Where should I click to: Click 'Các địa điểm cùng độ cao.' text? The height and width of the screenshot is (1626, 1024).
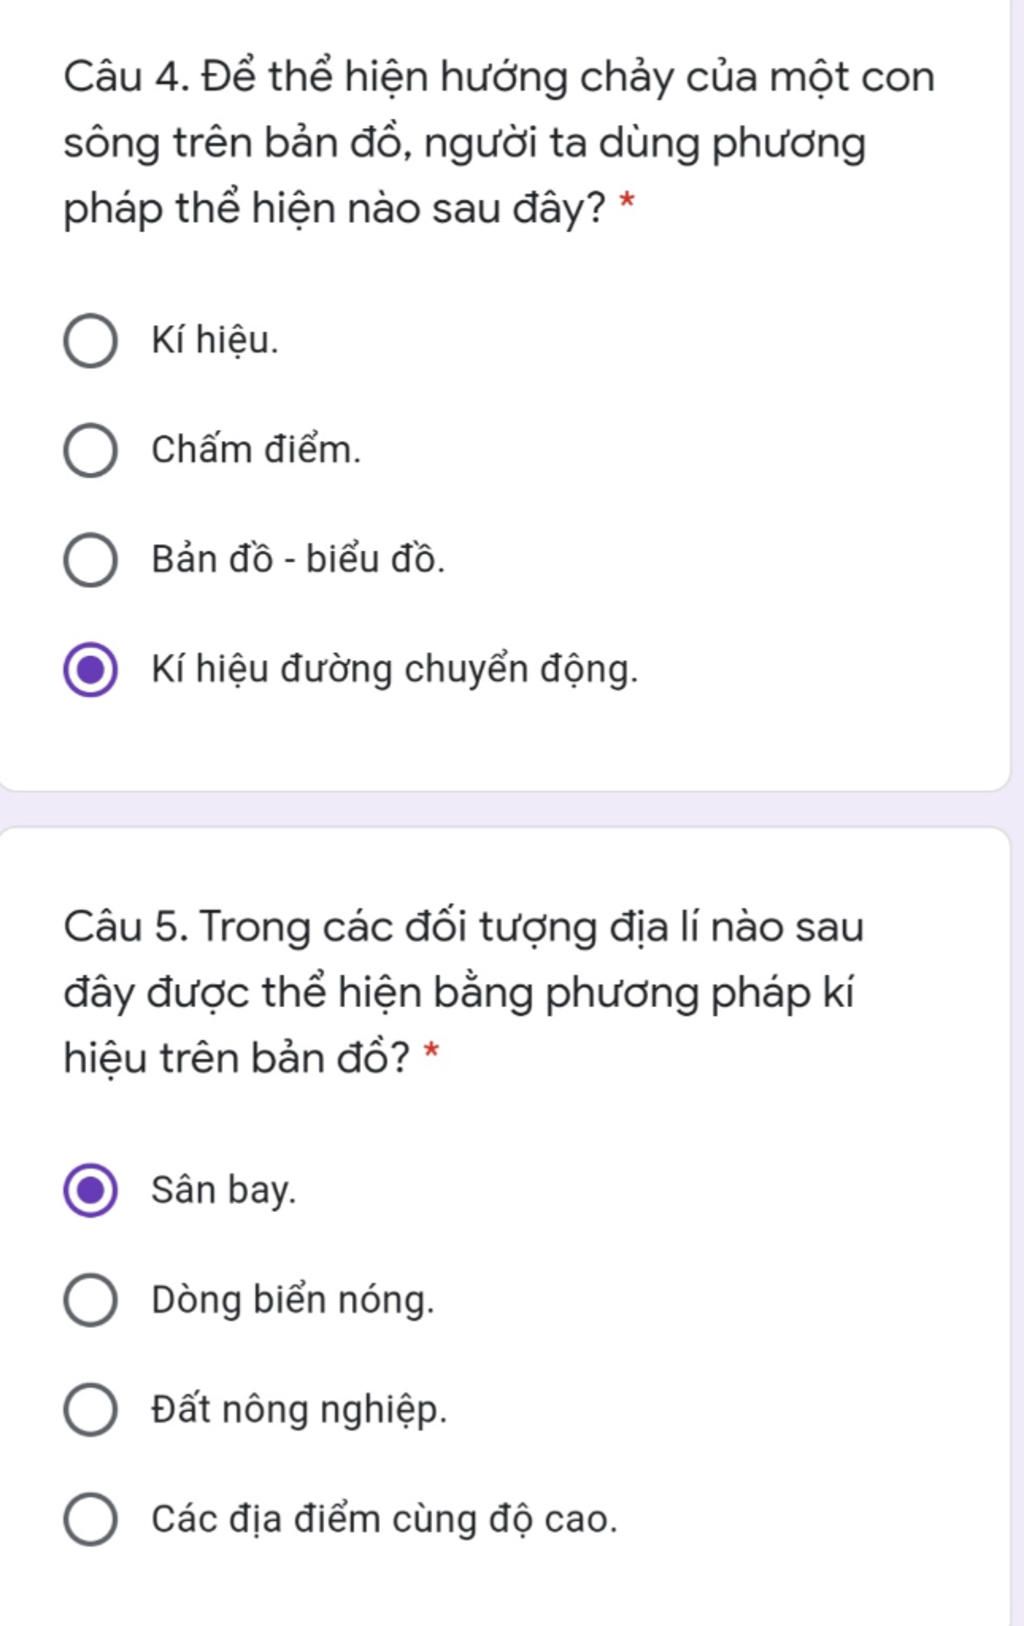click(x=385, y=1519)
